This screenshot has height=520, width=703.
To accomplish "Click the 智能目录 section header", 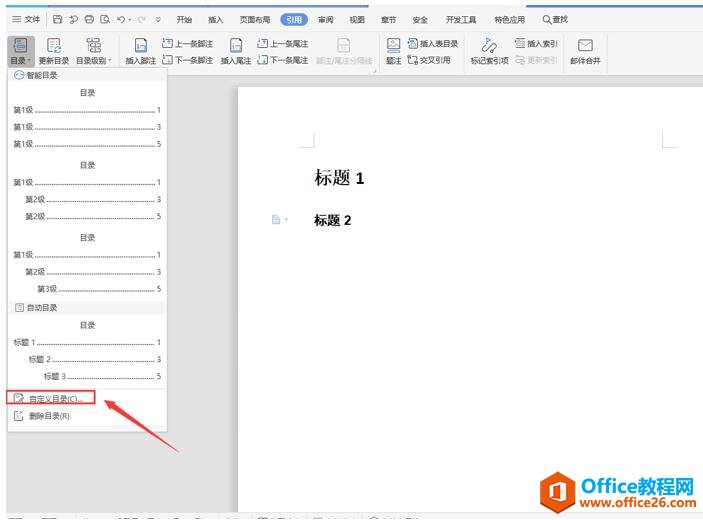I will [87, 75].
